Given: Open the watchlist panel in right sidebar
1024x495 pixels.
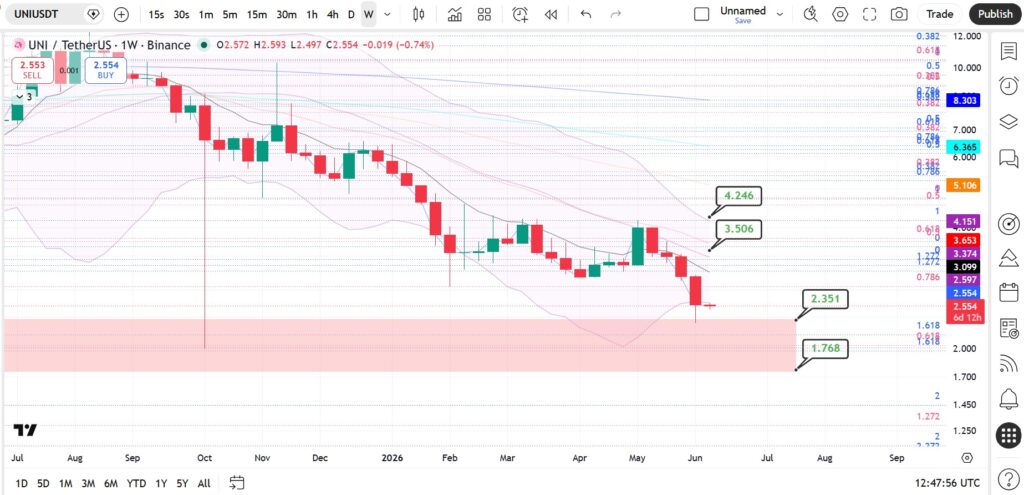Looking at the screenshot, I should click(x=1008, y=51).
